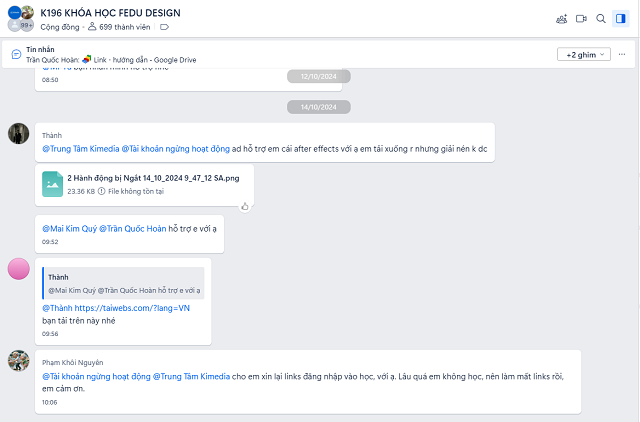Image resolution: width=640 pixels, height=422 pixels.
Task: Open Phạm Khôi Nguyên's profile avatar
Action: [x=18, y=361]
